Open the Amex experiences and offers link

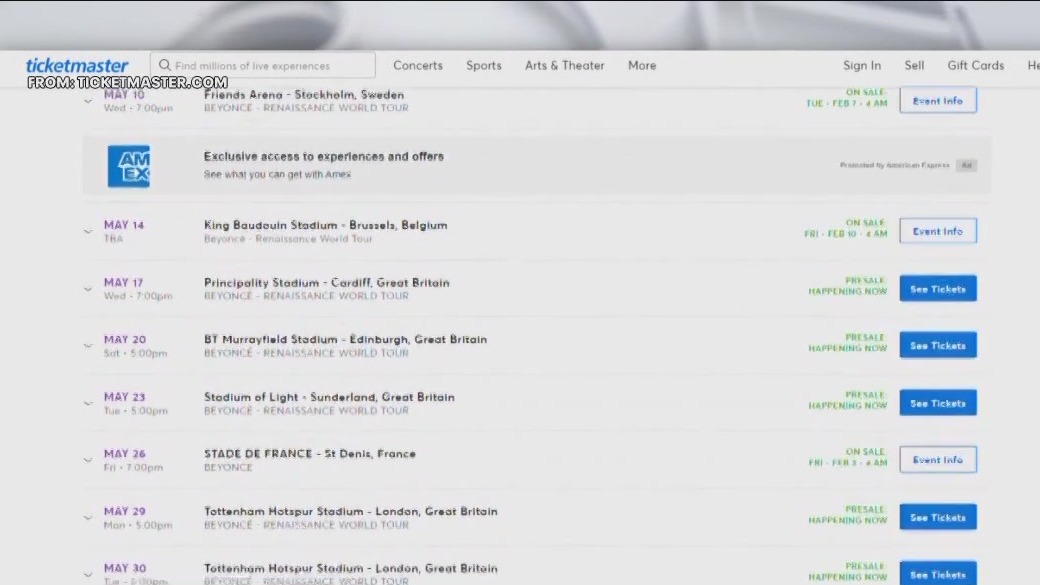[x=323, y=156]
